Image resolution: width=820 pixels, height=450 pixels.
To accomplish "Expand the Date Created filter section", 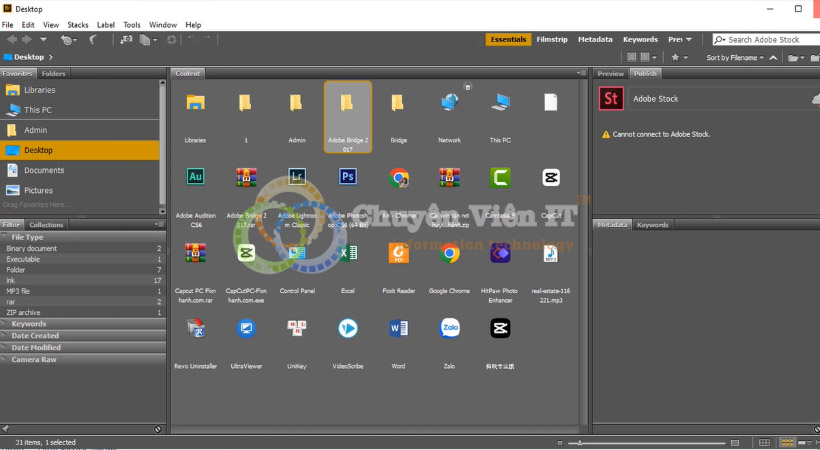I will pos(35,336).
